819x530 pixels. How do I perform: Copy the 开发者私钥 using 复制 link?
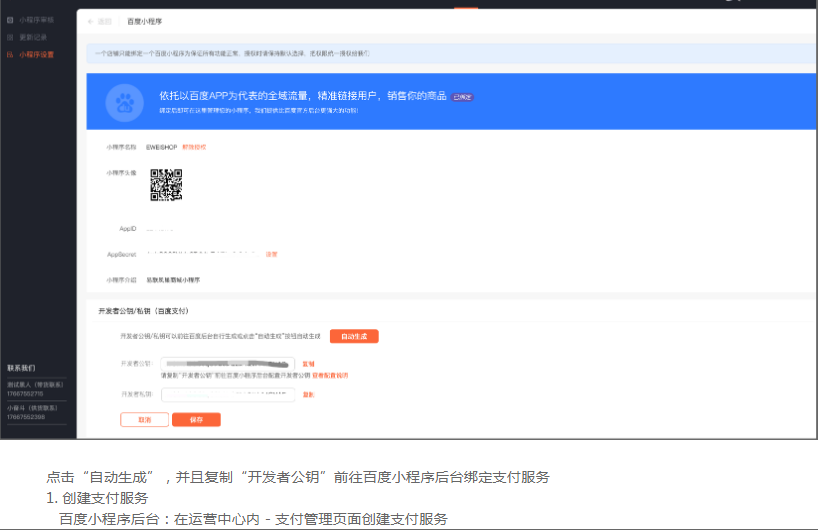[x=308, y=394]
